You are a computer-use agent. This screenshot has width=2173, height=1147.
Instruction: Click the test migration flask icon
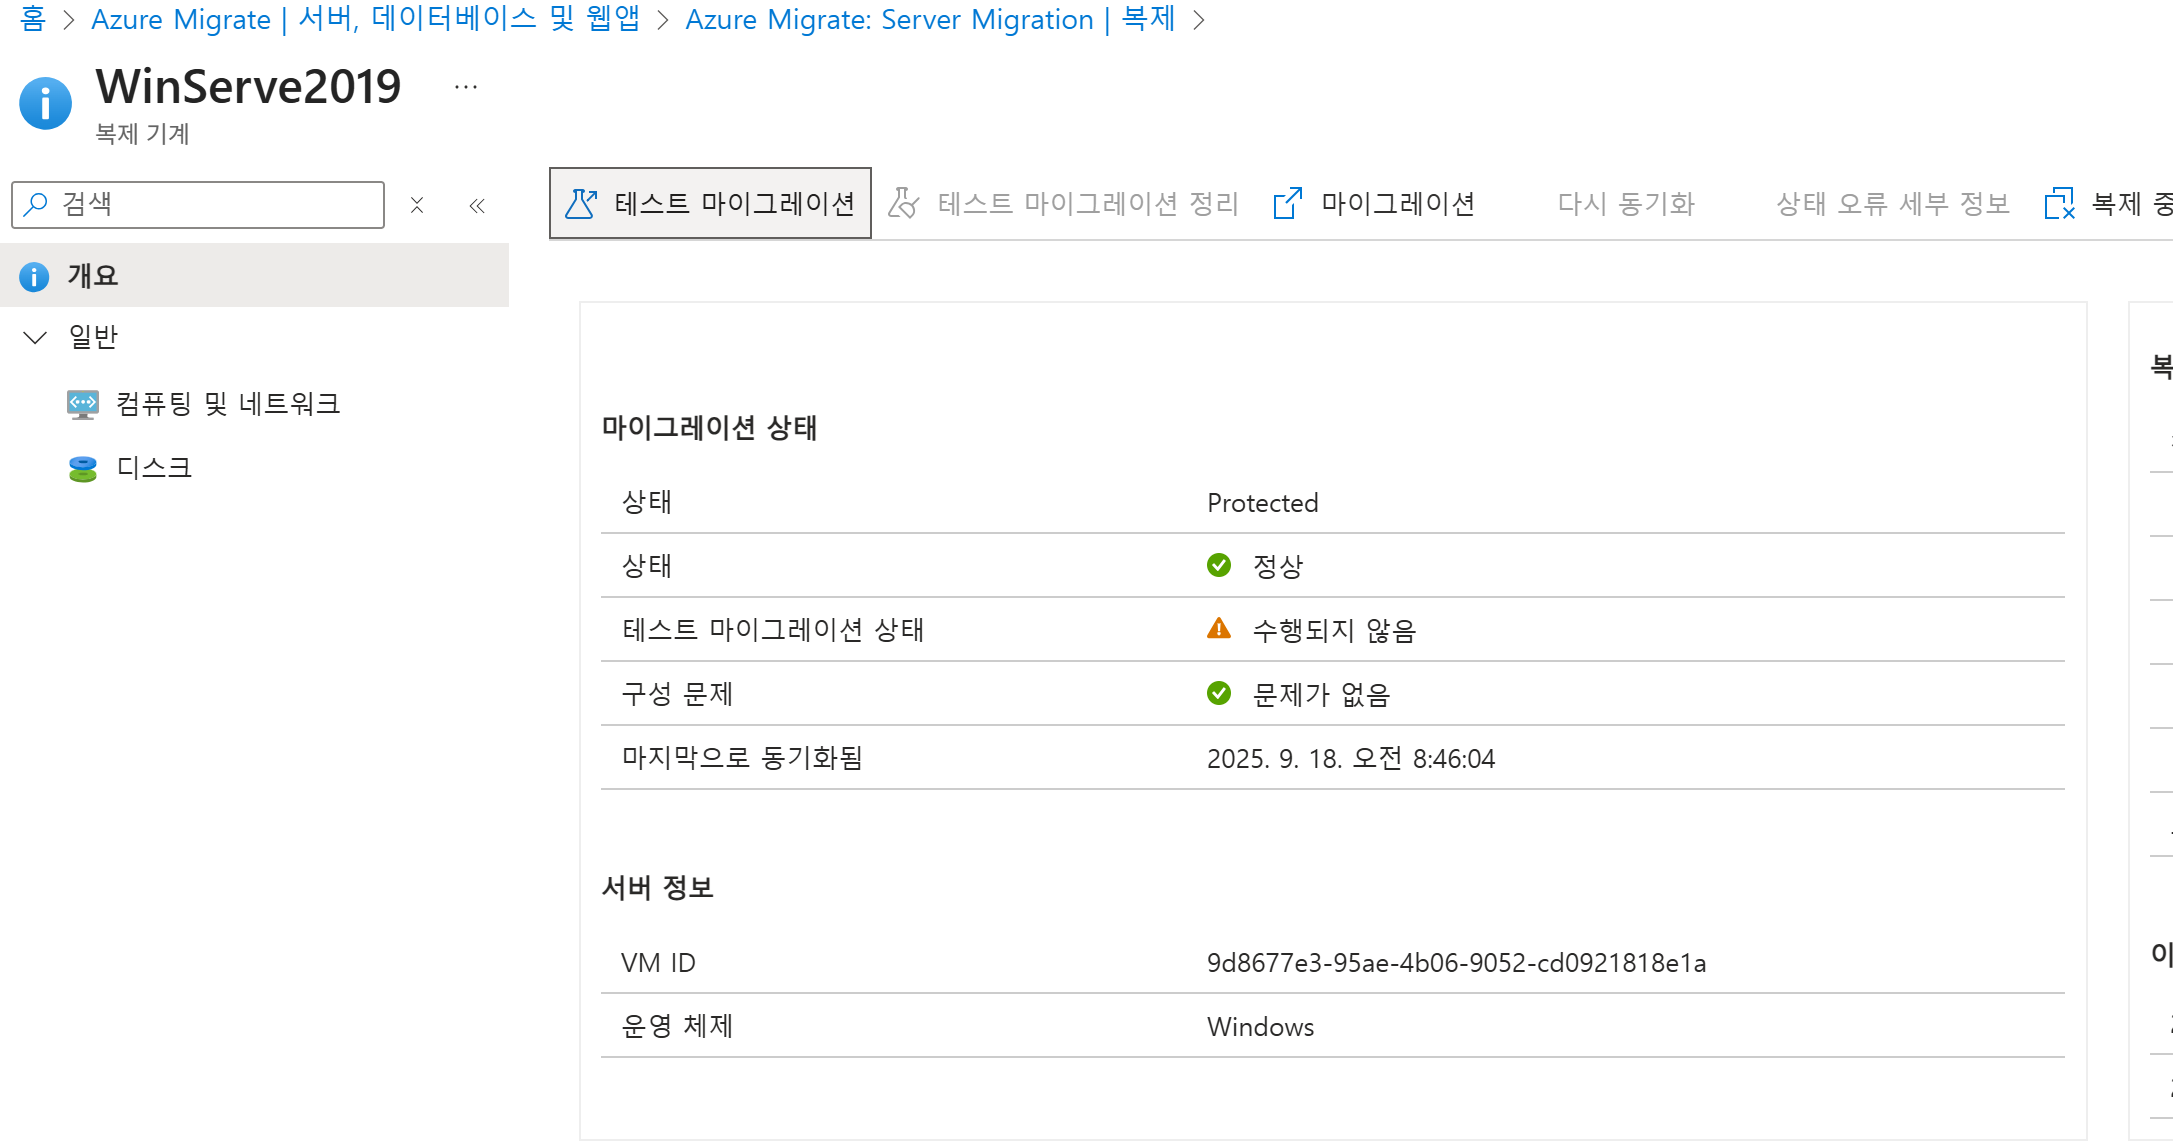[581, 204]
